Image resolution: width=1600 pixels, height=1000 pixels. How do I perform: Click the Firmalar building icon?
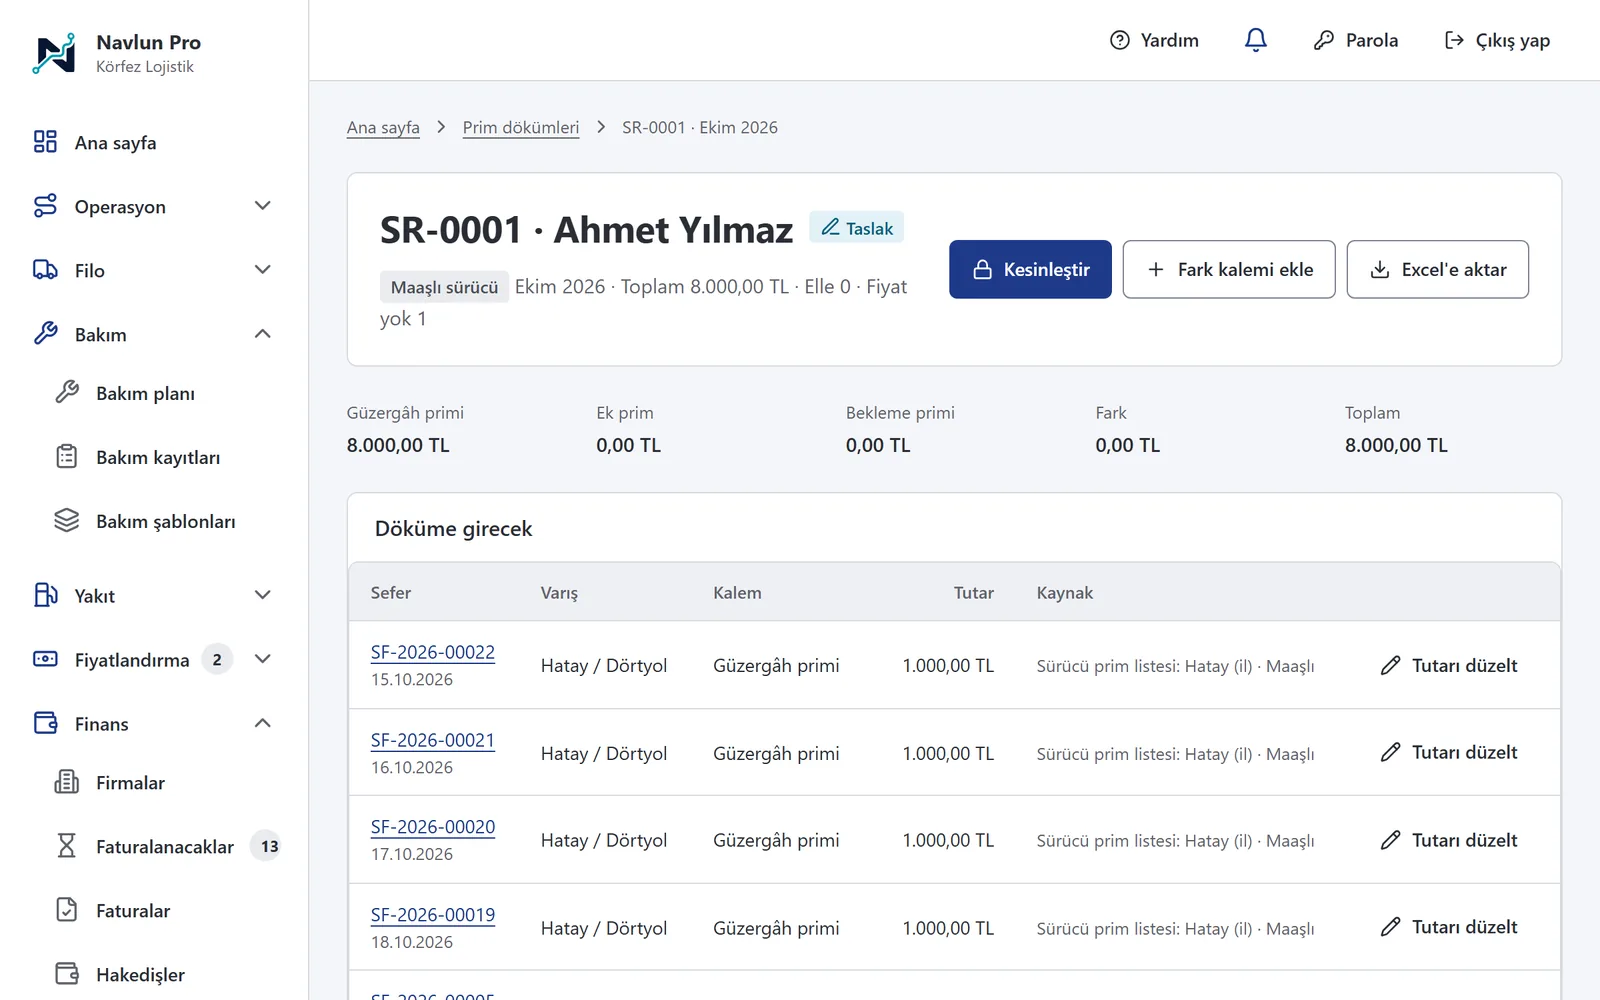[67, 782]
